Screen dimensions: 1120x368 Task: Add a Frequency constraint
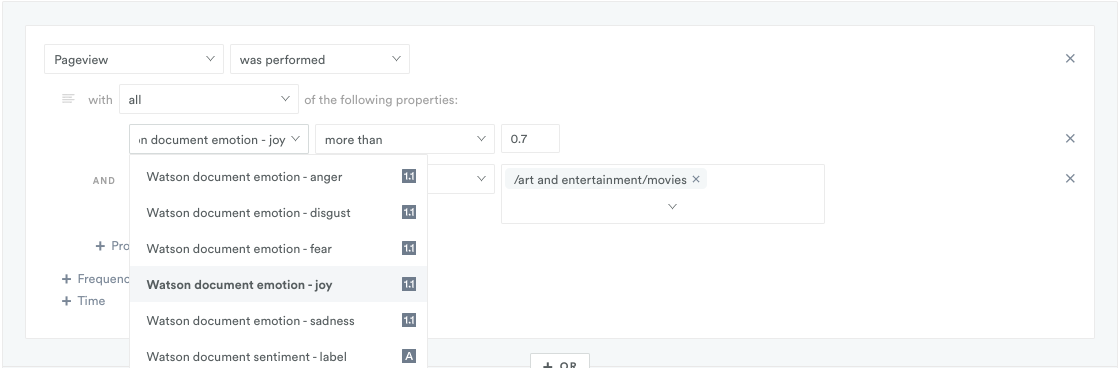(x=96, y=279)
